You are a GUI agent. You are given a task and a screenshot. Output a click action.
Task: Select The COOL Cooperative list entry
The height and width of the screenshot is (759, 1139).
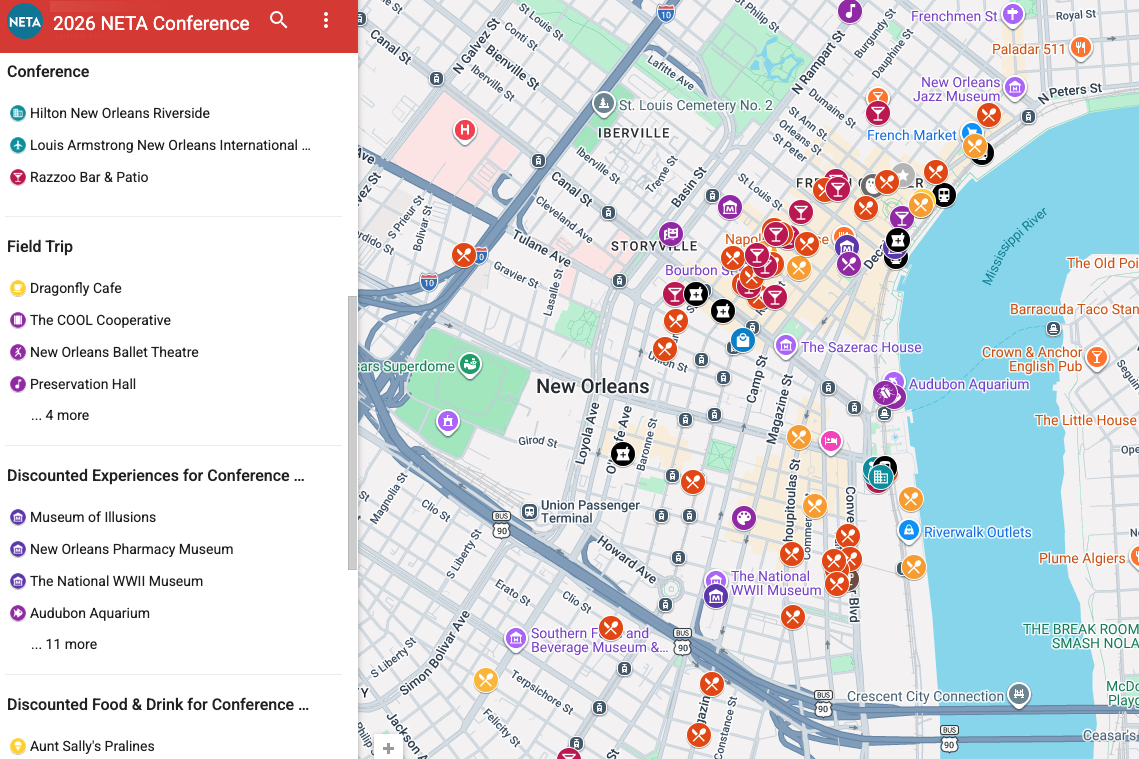coord(91,320)
